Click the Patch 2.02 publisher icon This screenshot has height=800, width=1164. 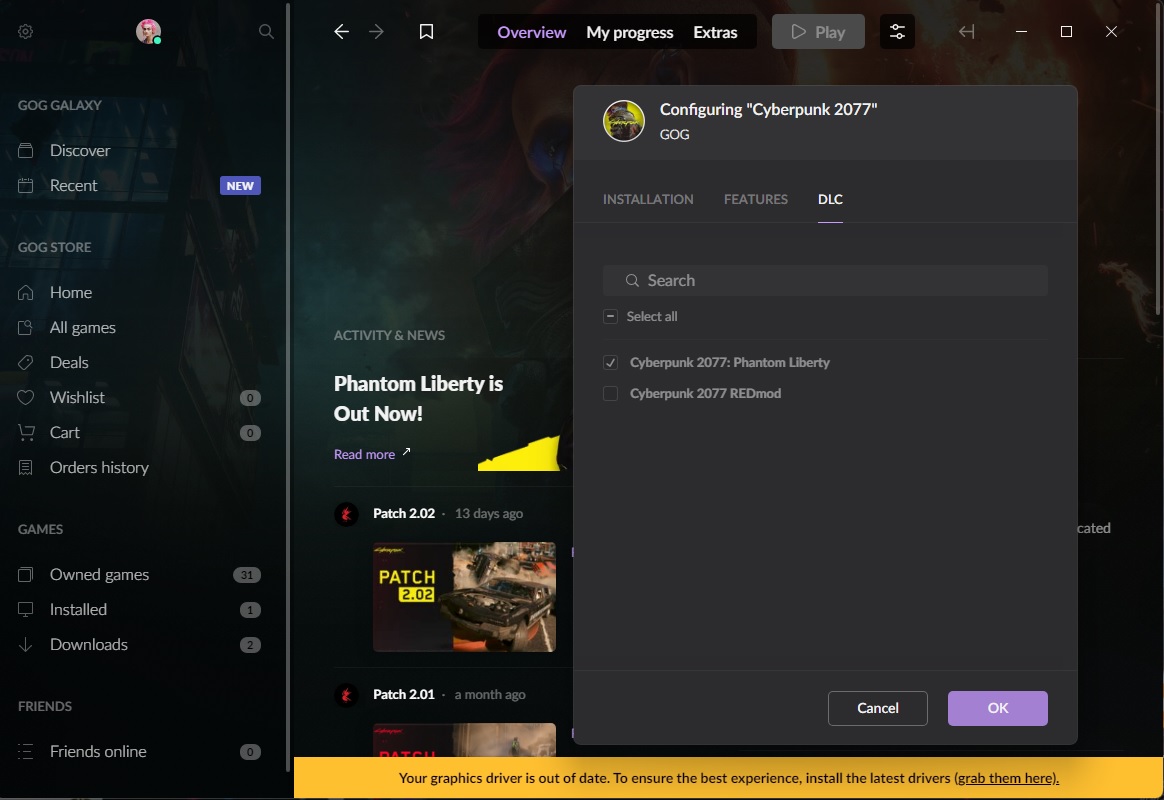tap(346, 514)
